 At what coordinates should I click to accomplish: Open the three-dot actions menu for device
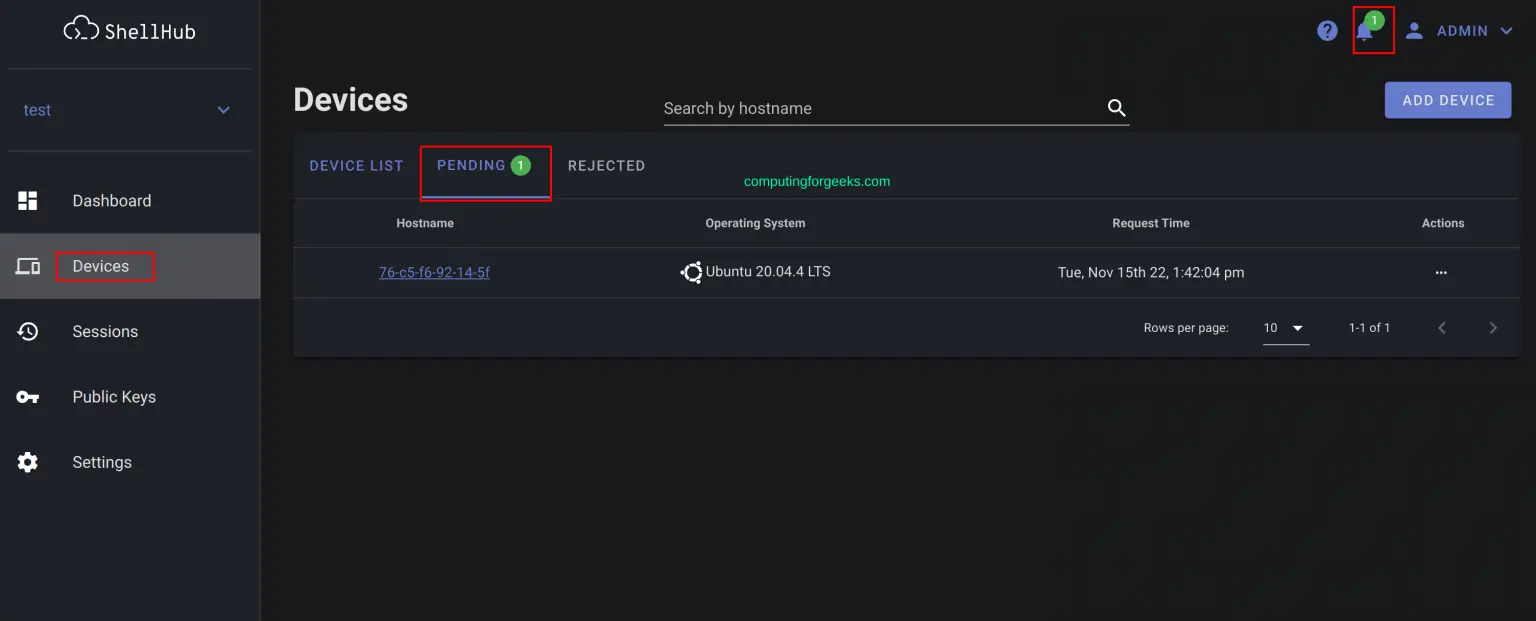(1441, 272)
